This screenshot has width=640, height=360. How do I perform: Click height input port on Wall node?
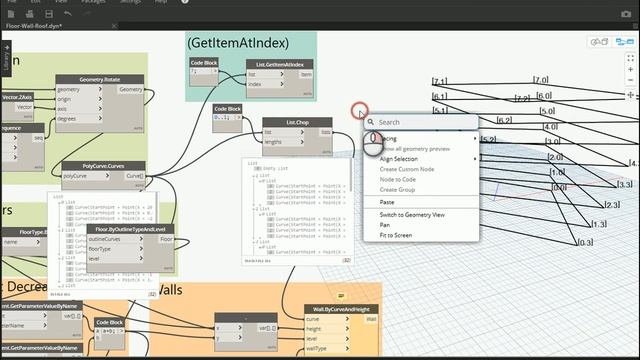(x=328, y=329)
